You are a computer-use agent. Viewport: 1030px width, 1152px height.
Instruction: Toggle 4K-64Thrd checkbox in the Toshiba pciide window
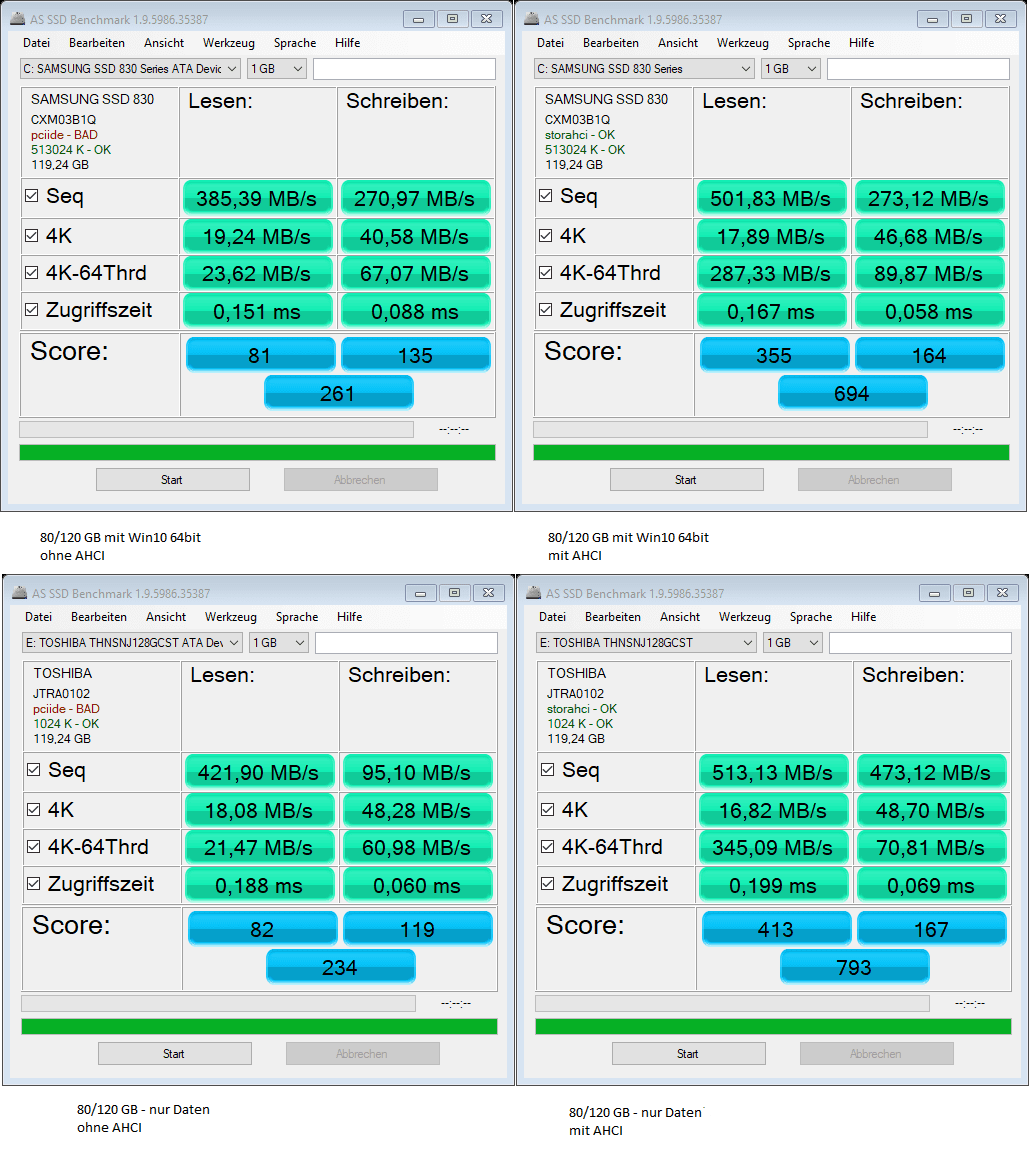click(x=34, y=846)
